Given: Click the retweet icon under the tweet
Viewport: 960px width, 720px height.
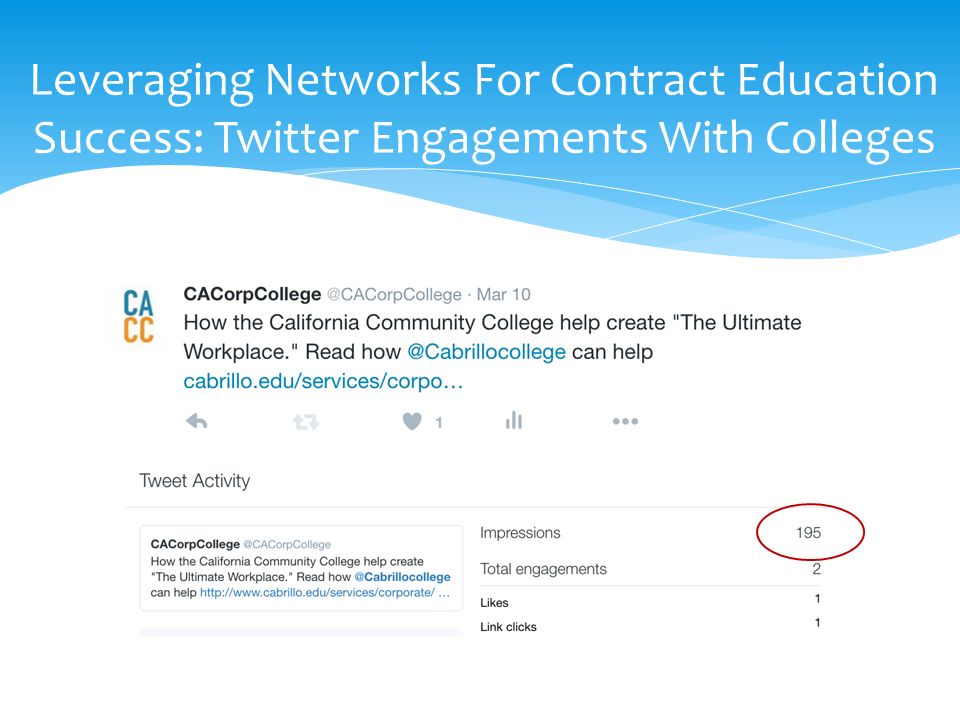Looking at the screenshot, I should (x=306, y=421).
